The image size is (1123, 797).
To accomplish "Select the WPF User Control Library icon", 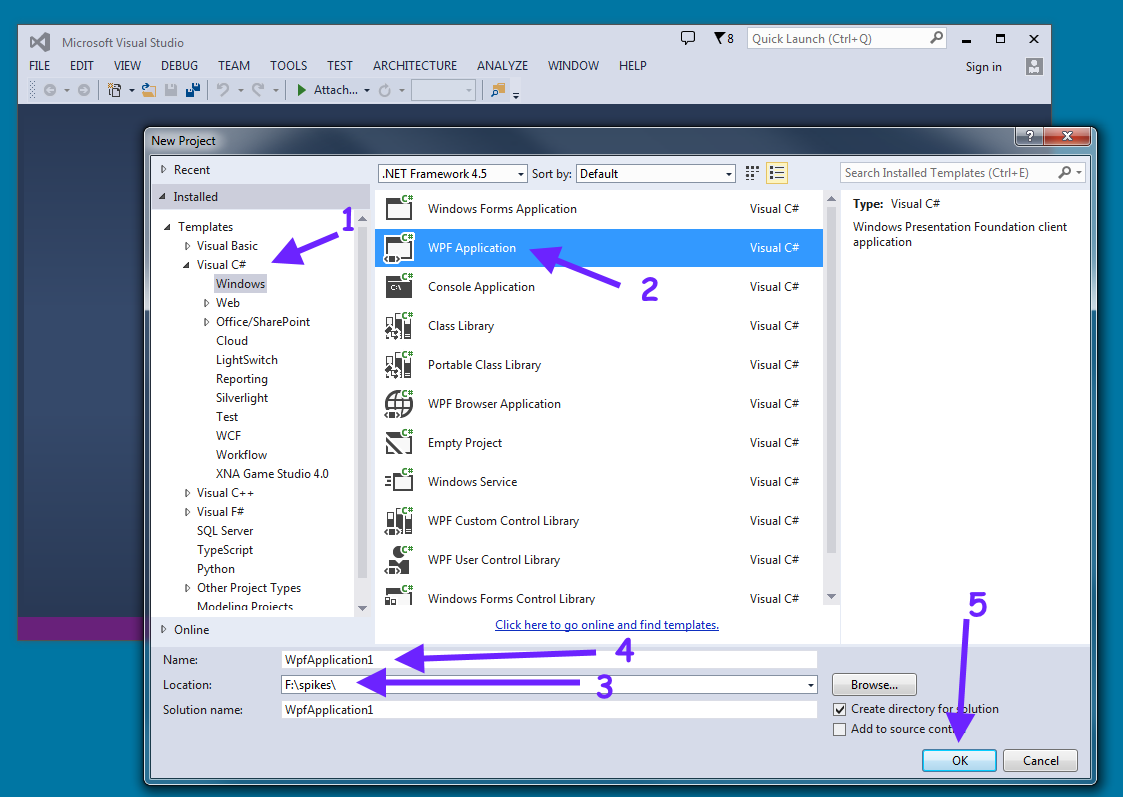I will point(399,560).
